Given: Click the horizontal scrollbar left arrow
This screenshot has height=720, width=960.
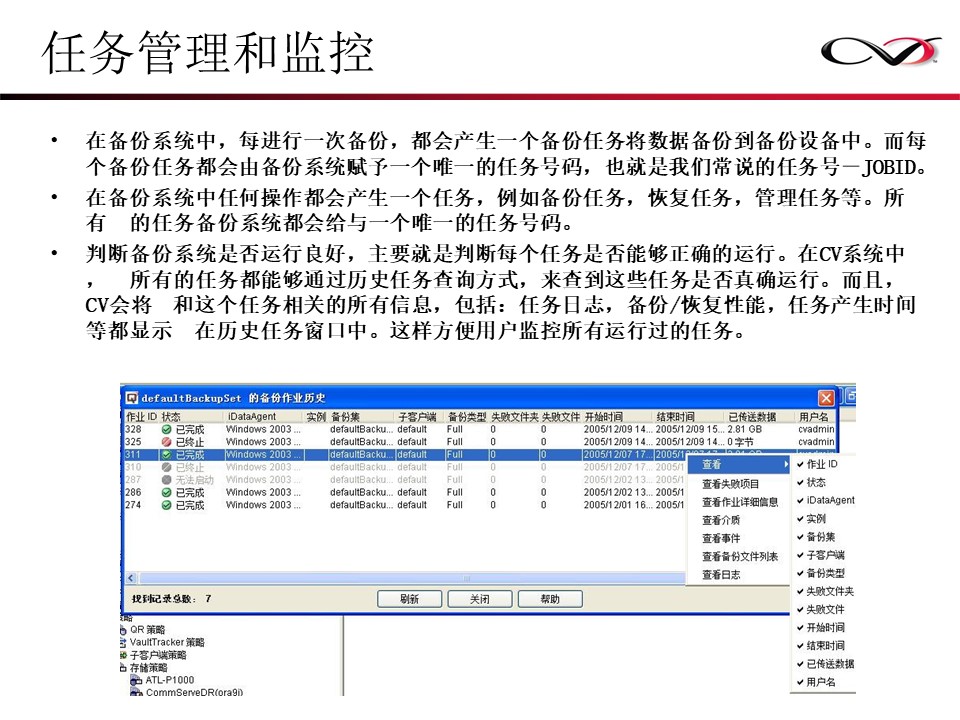Looking at the screenshot, I should pyautogui.click(x=131, y=578).
